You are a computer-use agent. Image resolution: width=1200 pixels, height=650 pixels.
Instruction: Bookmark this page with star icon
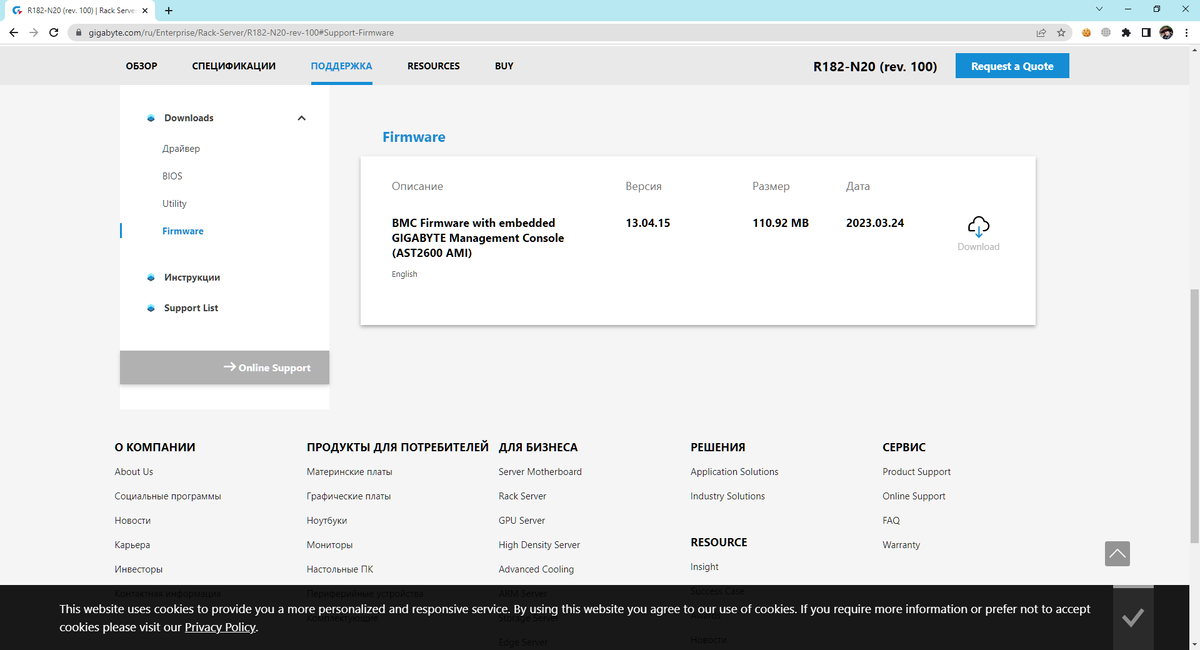(x=1061, y=32)
